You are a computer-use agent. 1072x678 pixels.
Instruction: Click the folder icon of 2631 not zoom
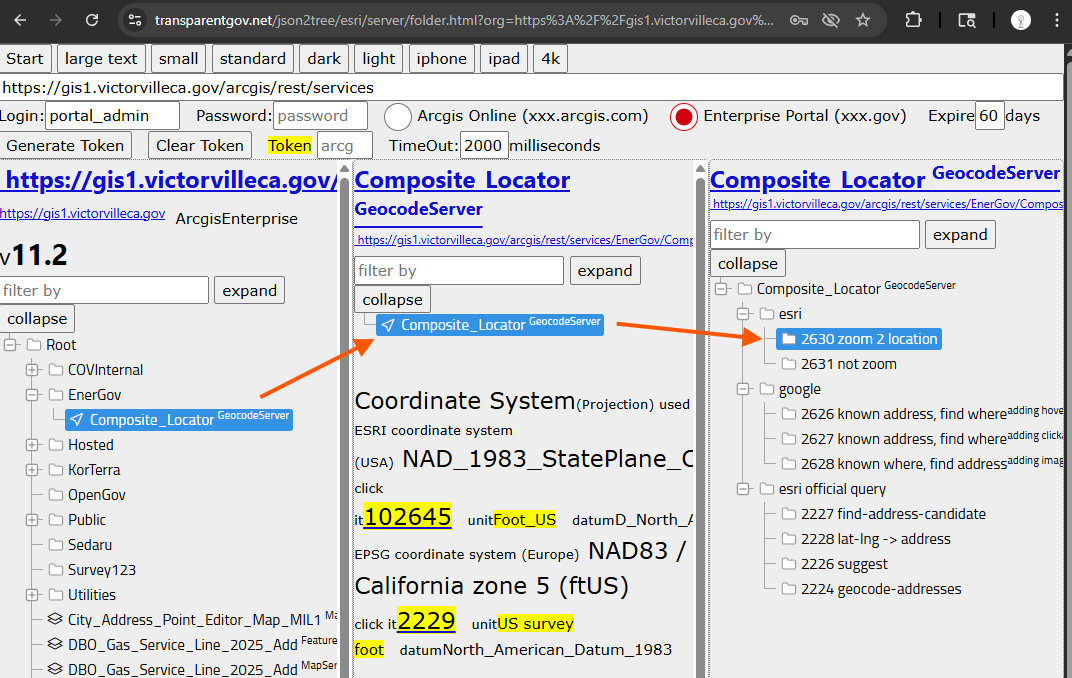(x=789, y=364)
